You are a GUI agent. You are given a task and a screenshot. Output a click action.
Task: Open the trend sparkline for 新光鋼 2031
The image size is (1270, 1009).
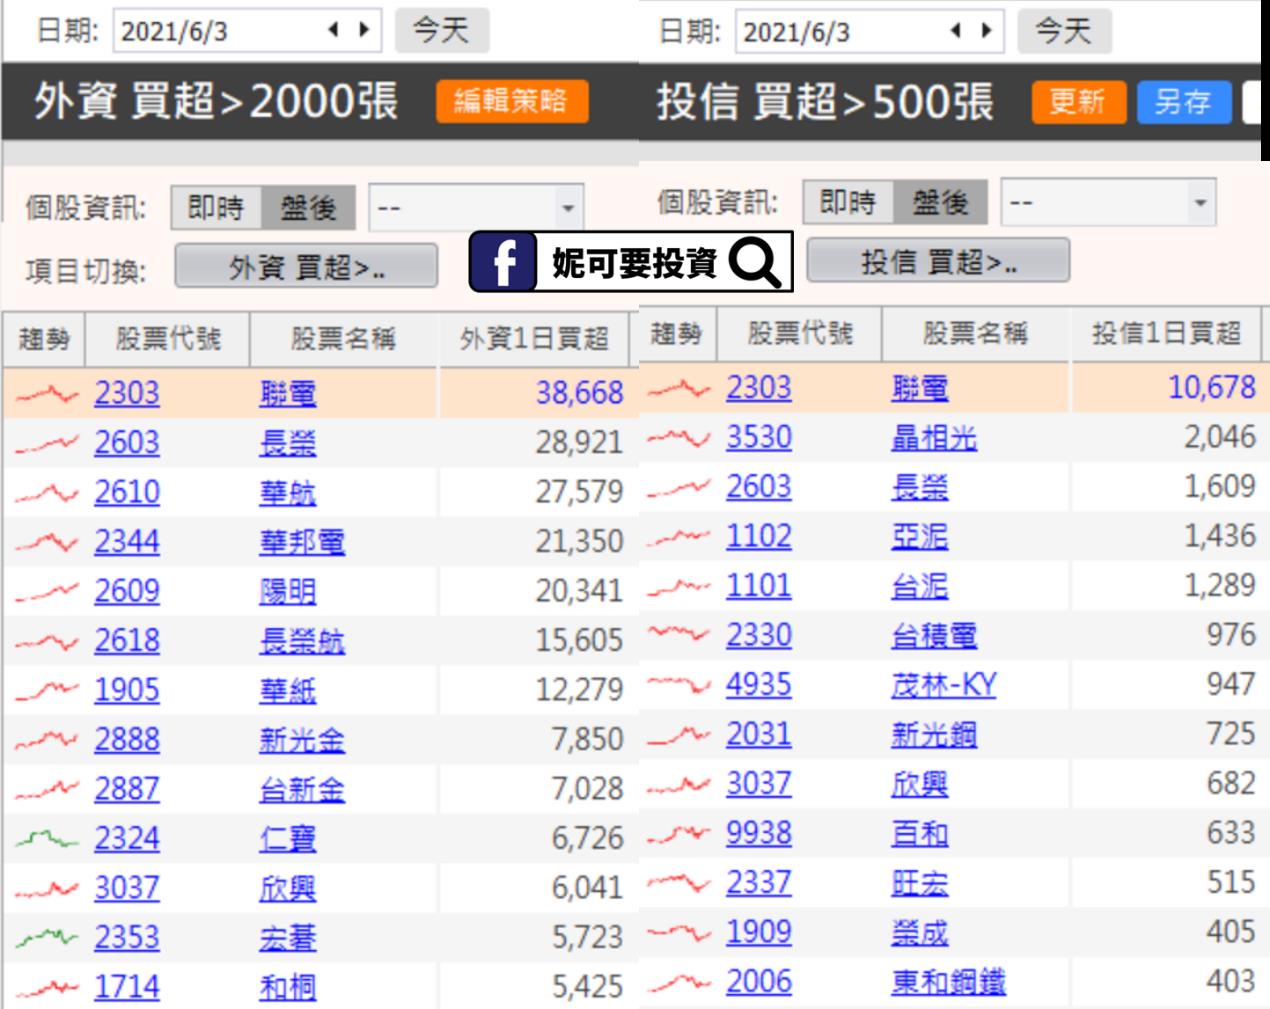pos(678,734)
